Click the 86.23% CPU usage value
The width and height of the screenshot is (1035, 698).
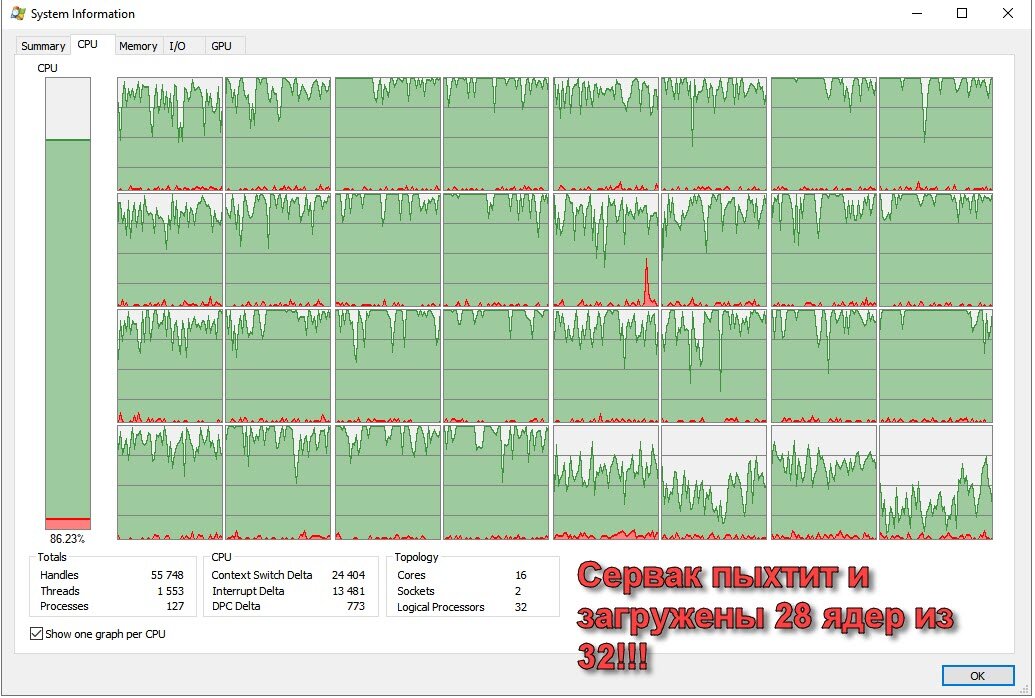tap(67, 539)
